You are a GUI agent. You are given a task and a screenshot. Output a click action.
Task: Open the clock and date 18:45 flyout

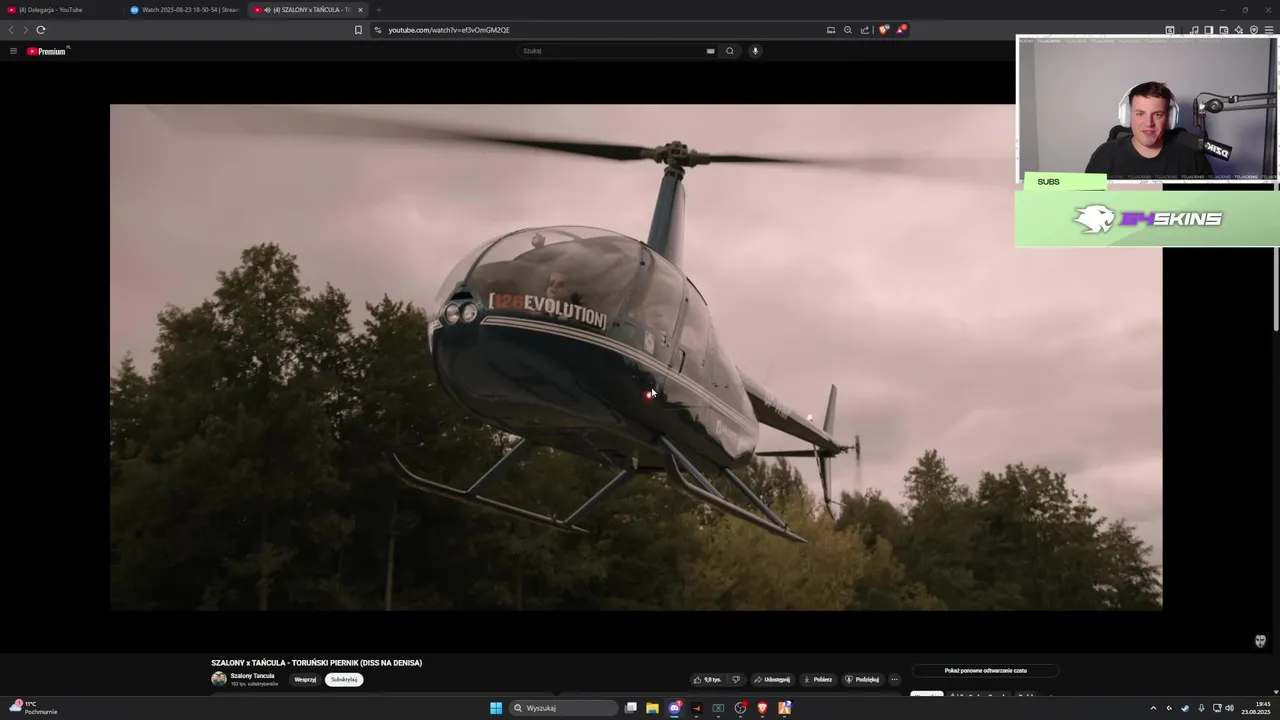click(1255, 708)
